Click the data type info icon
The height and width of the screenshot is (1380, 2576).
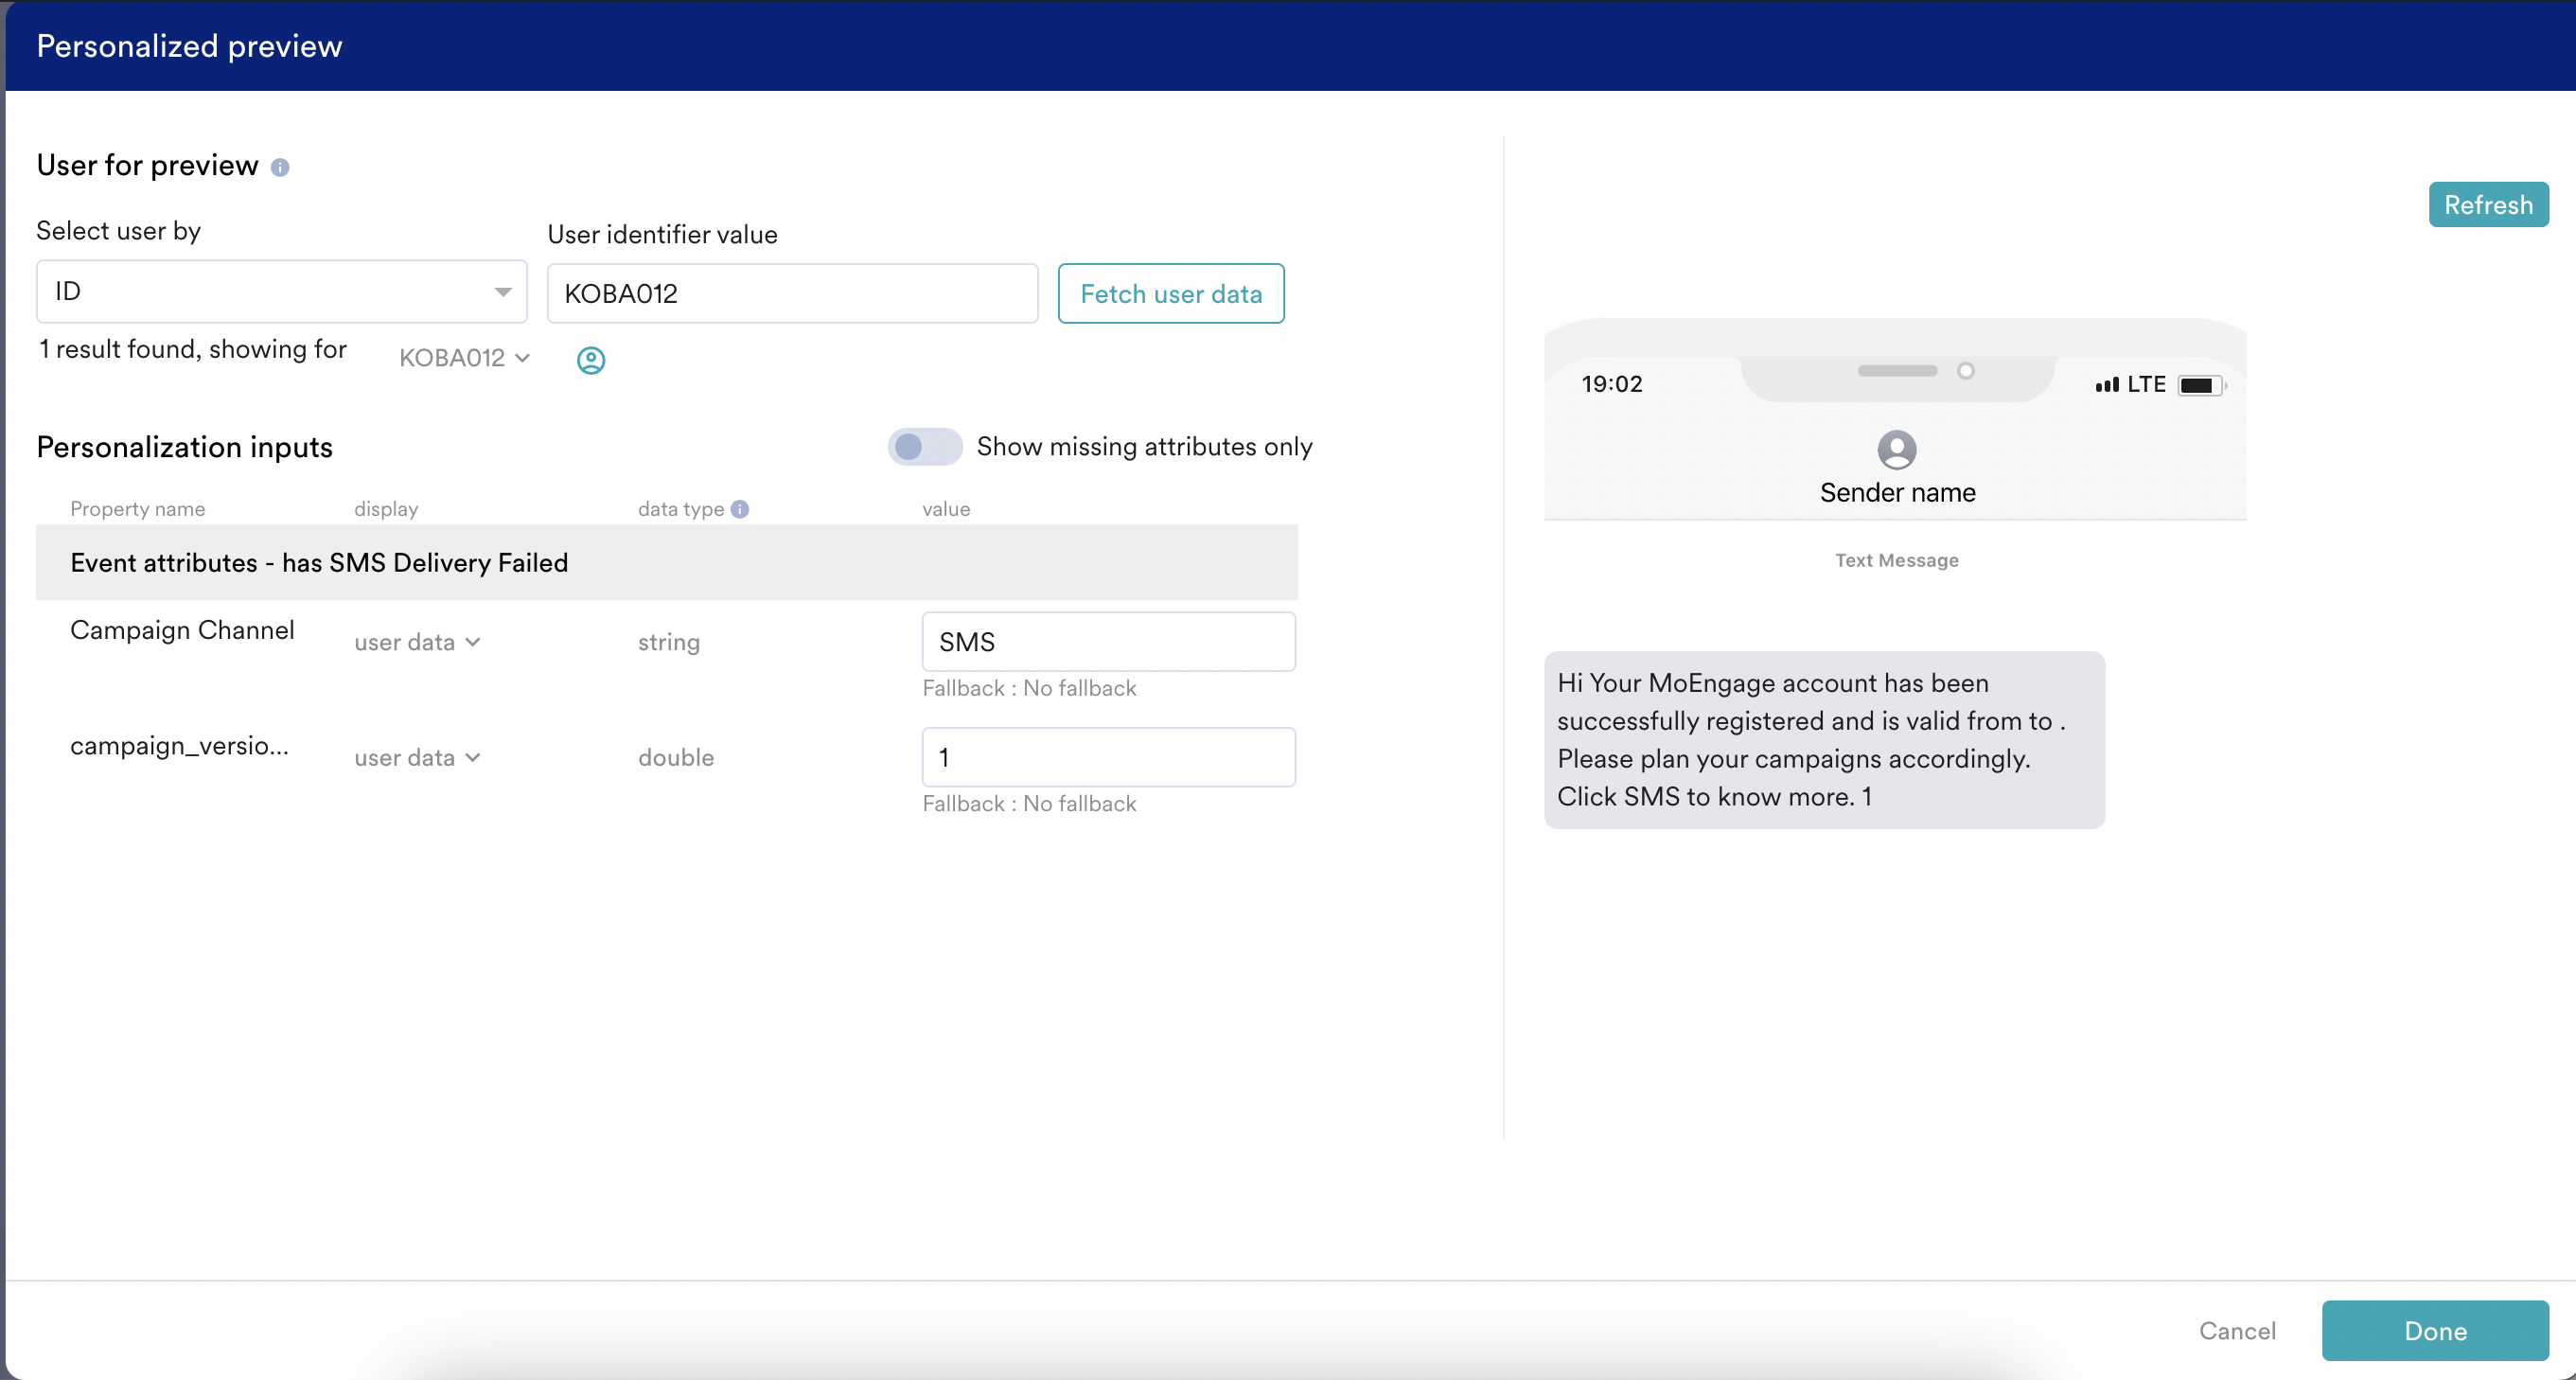click(740, 509)
